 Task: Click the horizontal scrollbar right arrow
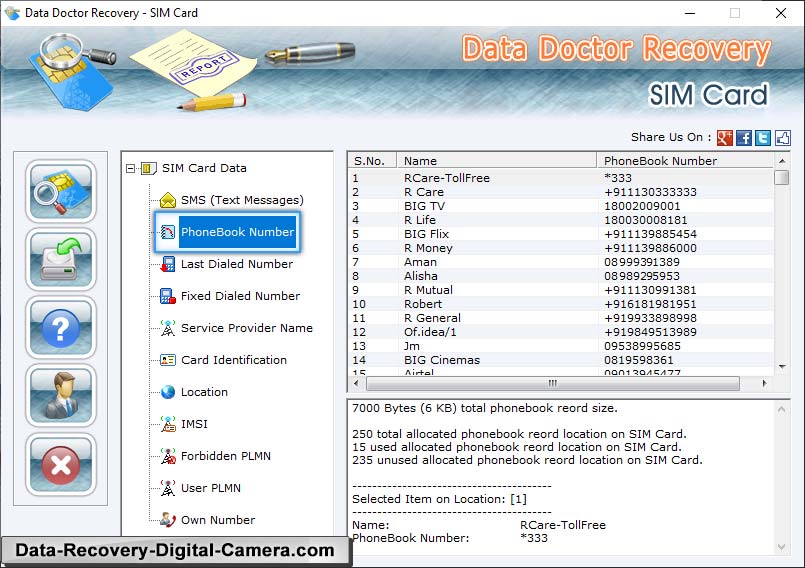[765, 383]
